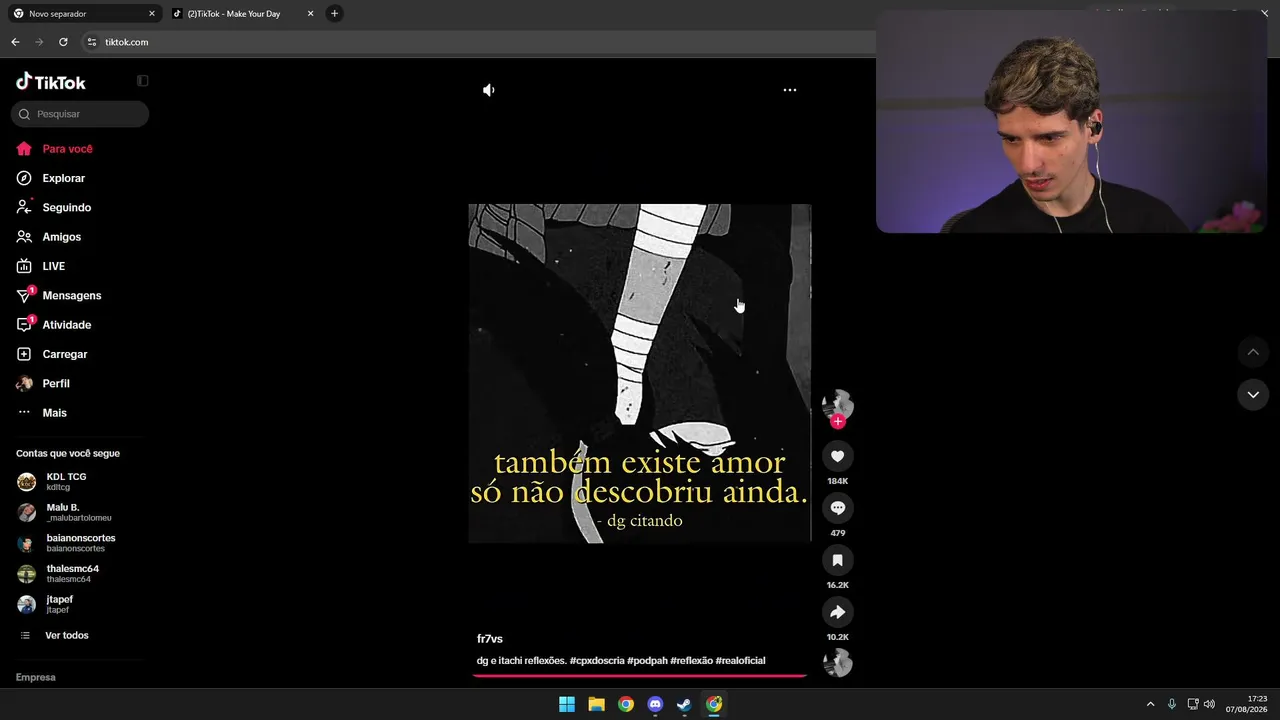Collapse the TikTok sidebar panel
1280x720 pixels.
[x=143, y=81]
